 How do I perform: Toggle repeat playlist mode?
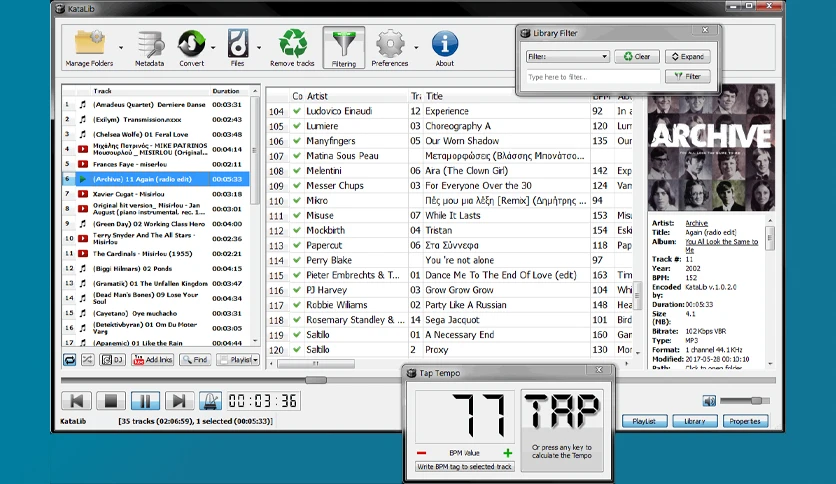[70, 360]
